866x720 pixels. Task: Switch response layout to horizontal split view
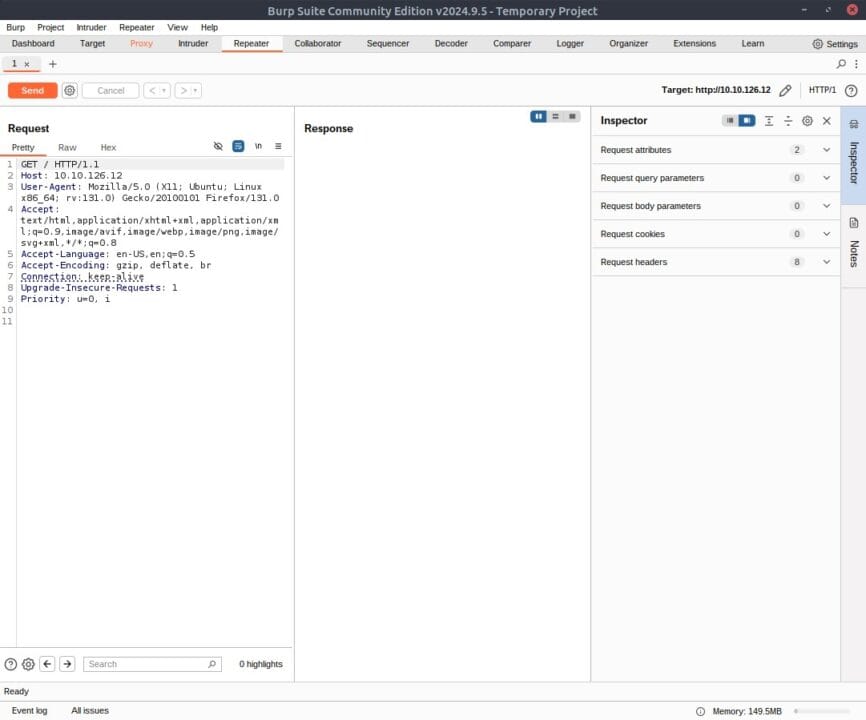[555, 116]
